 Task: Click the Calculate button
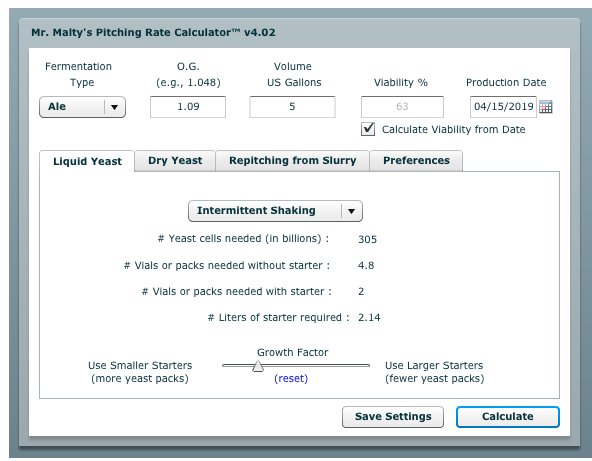coord(508,416)
